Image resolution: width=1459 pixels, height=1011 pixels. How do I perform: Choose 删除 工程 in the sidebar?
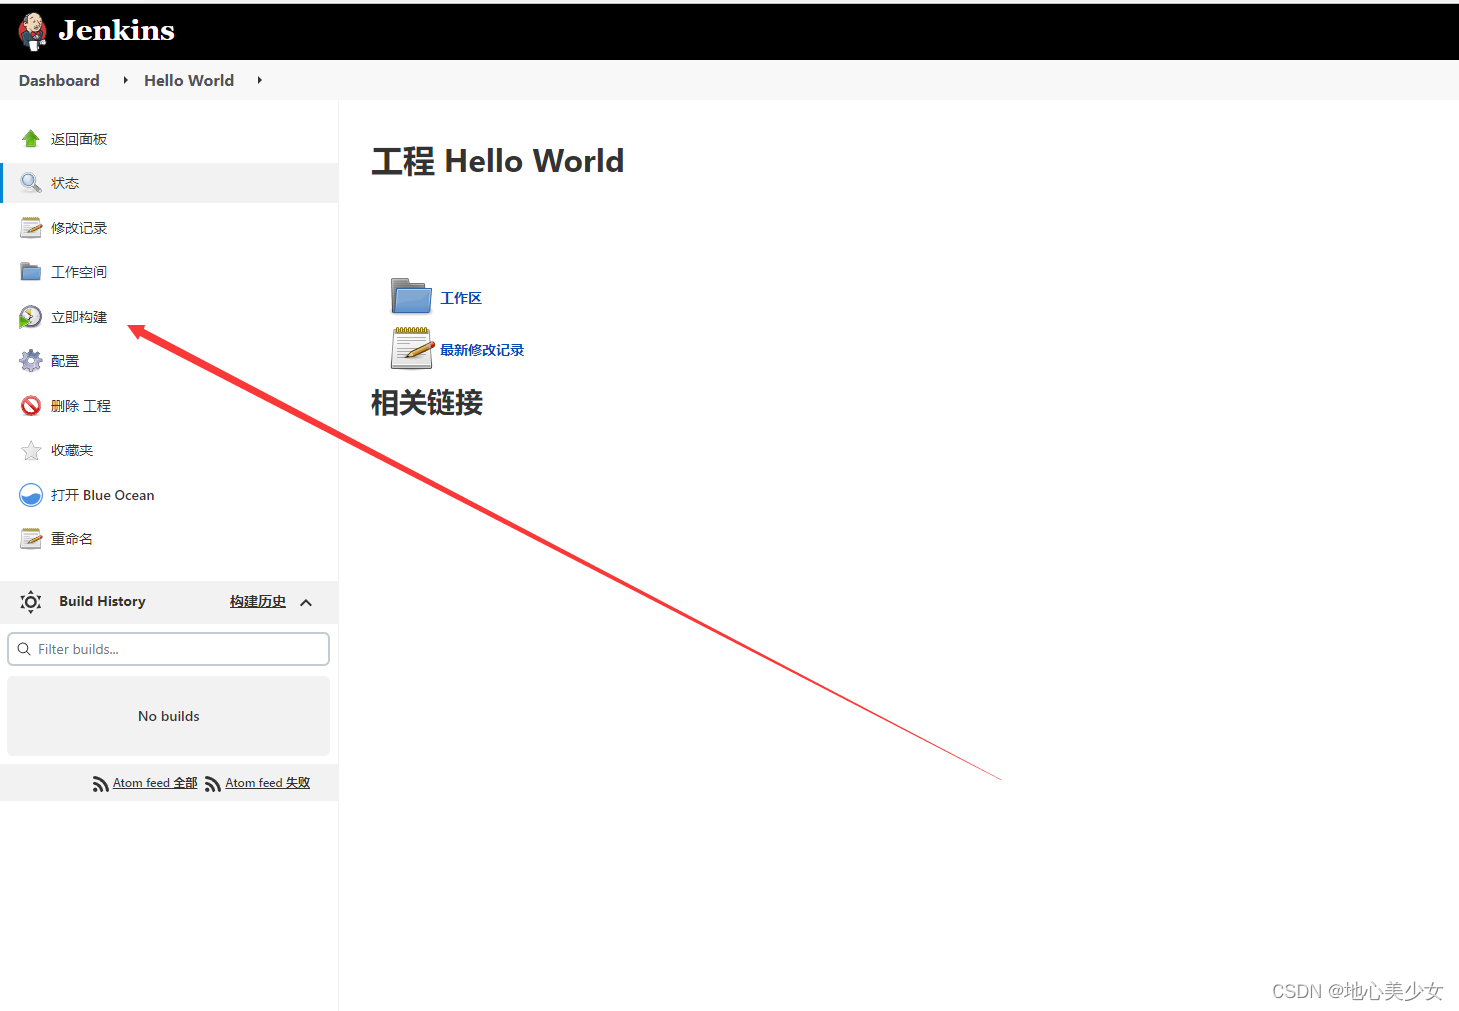[x=81, y=406]
